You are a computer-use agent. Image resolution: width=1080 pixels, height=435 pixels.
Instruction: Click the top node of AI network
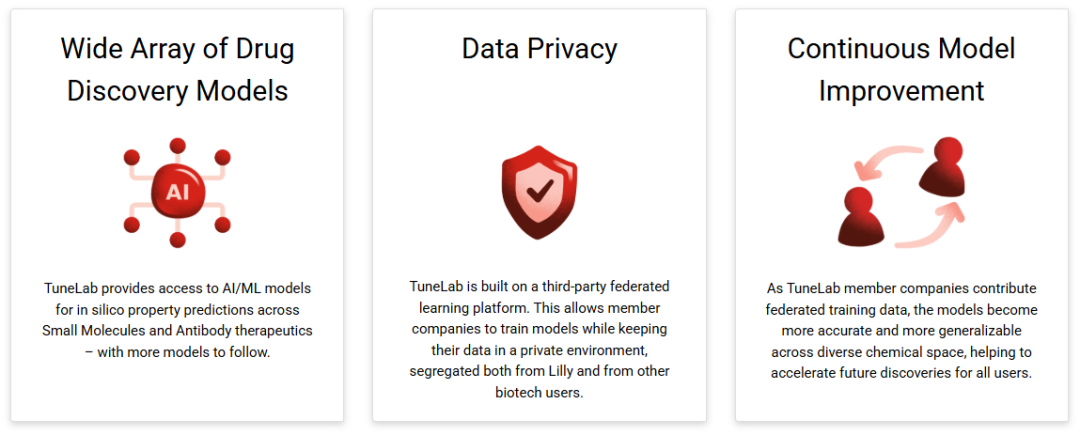[178, 145]
